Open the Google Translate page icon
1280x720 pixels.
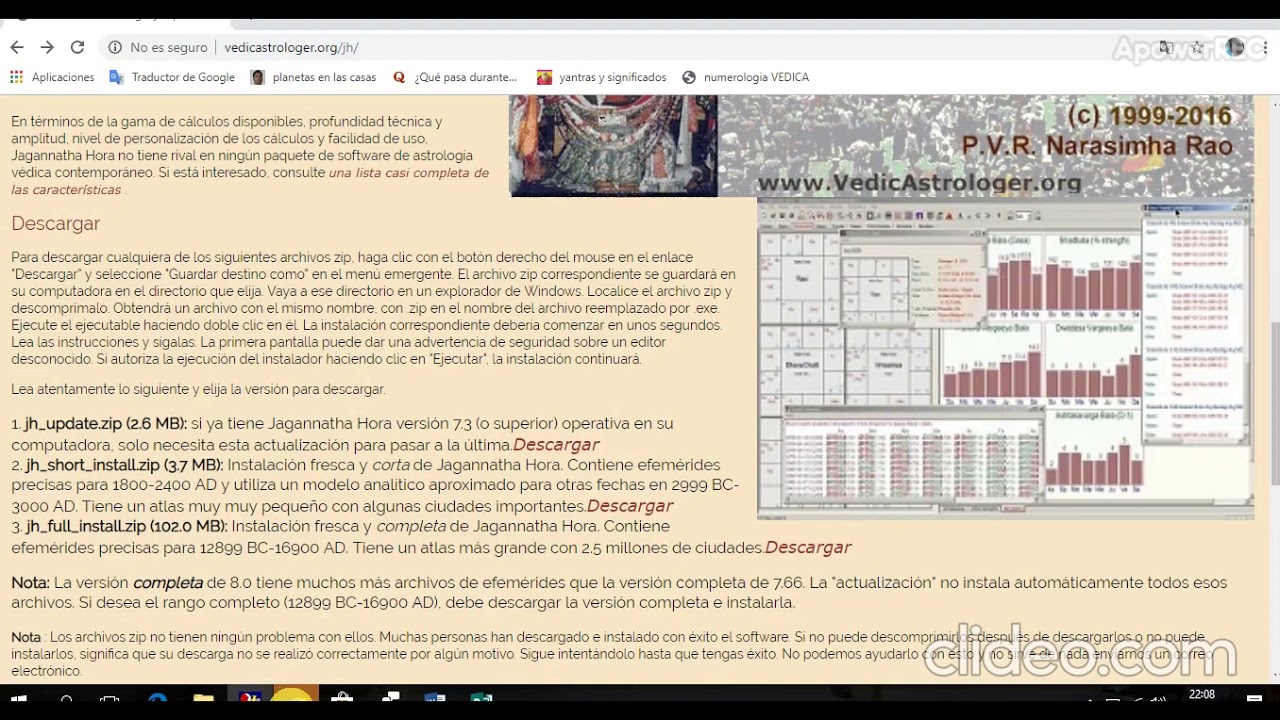point(1166,47)
